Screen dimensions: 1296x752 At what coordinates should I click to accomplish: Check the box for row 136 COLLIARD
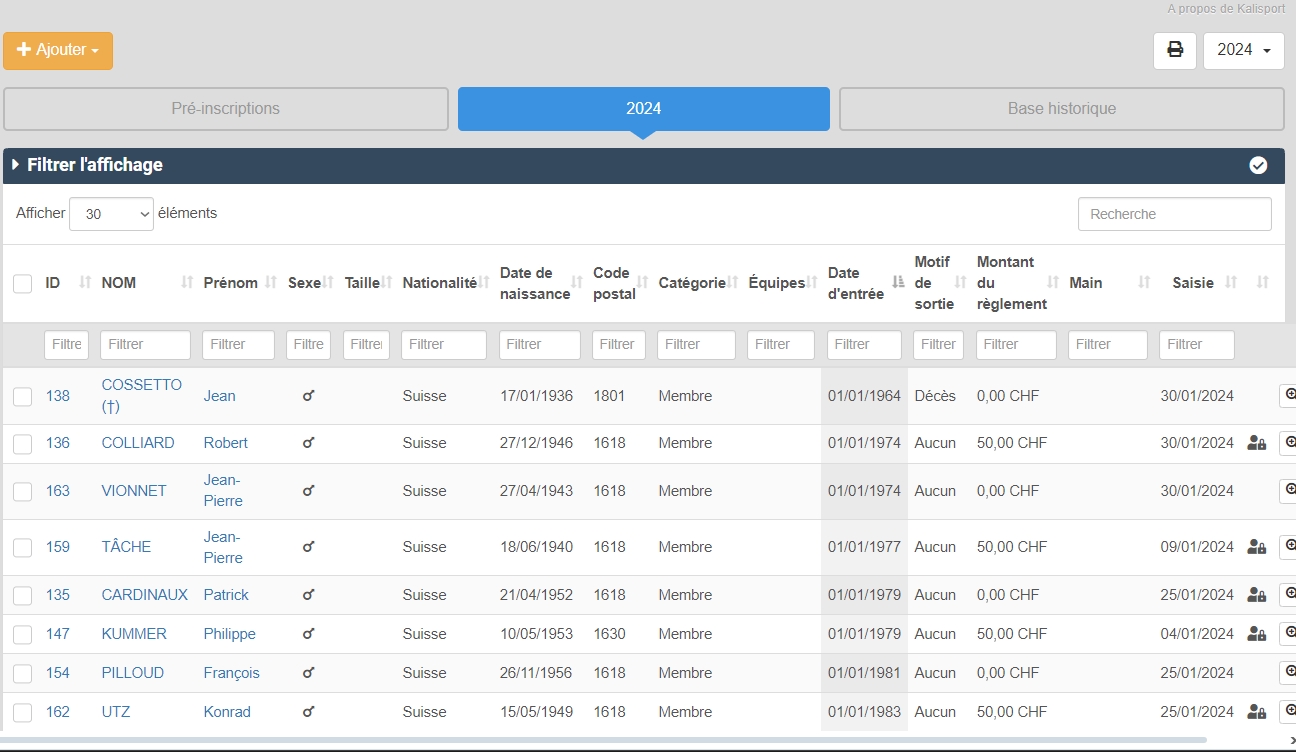[23, 444]
